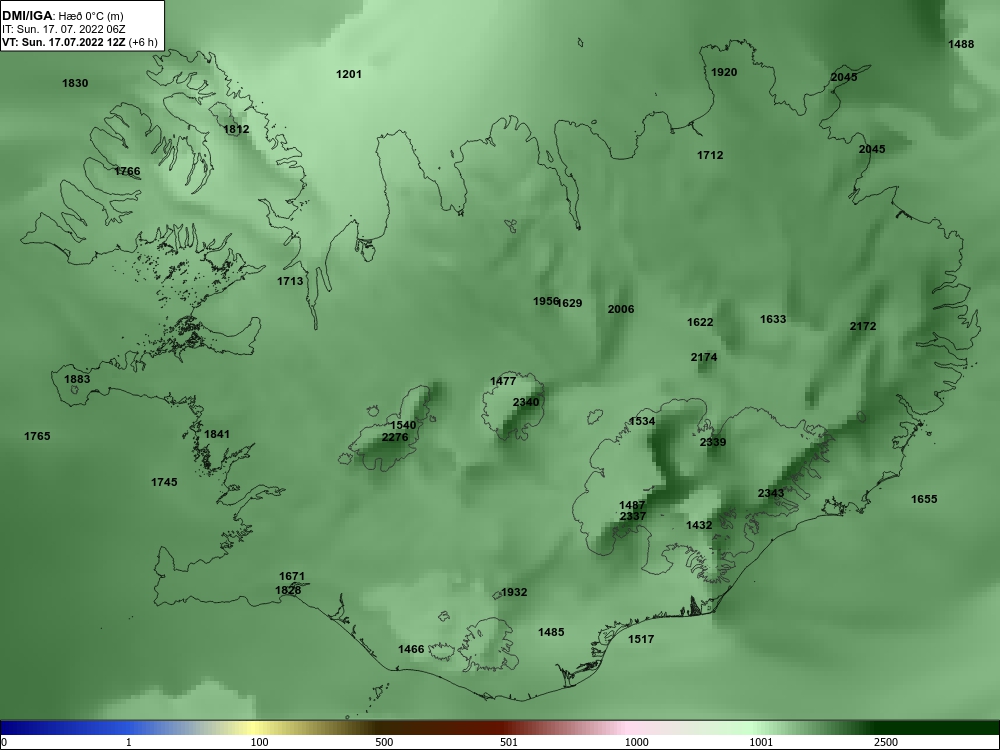Click the 2337 value label
Viewport: 1000px width, 750px height.
click(x=633, y=516)
